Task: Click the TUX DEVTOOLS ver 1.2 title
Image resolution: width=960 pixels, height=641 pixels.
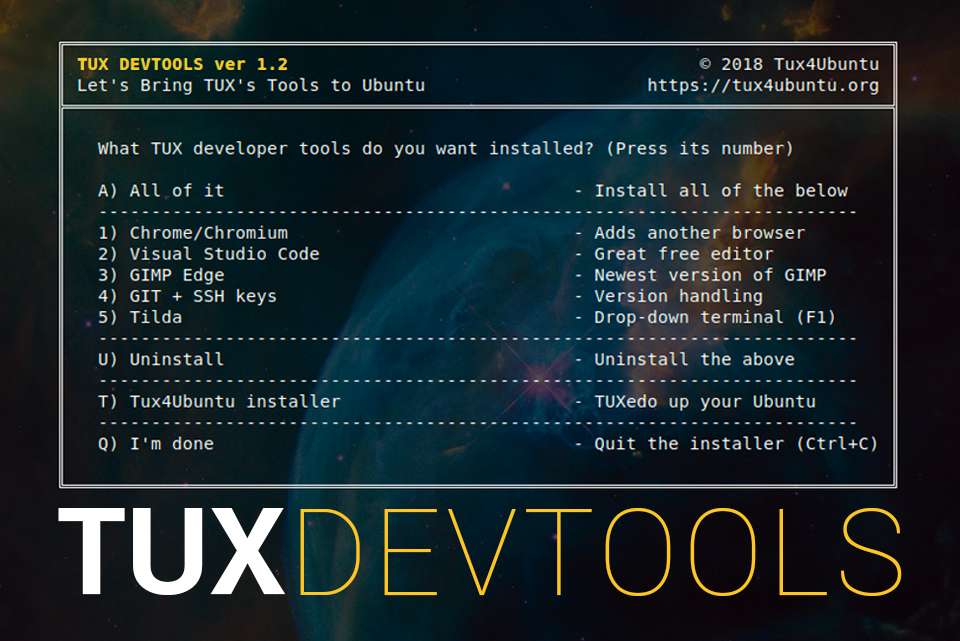Action: [x=186, y=63]
